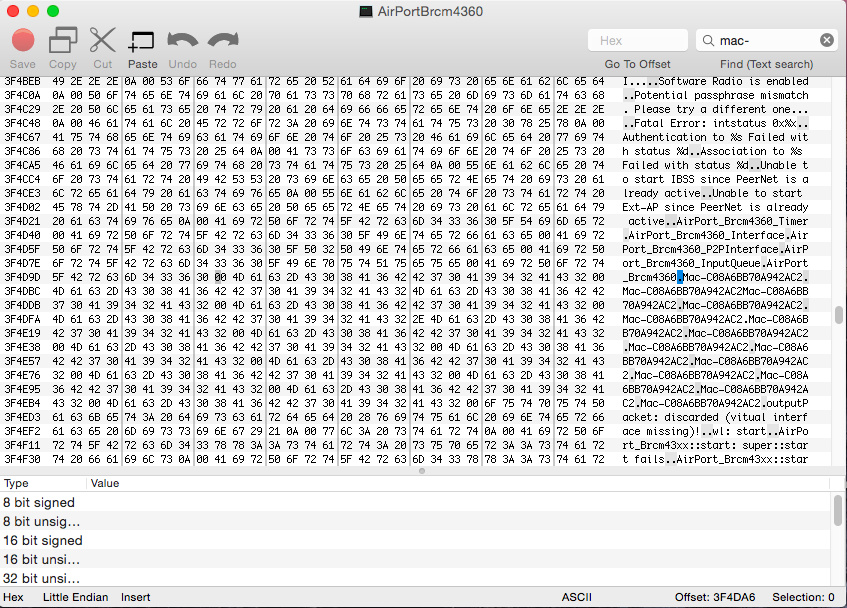This screenshot has height=608, width=847.
Task: Click the Undo arrow icon
Action: (x=183, y=41)
